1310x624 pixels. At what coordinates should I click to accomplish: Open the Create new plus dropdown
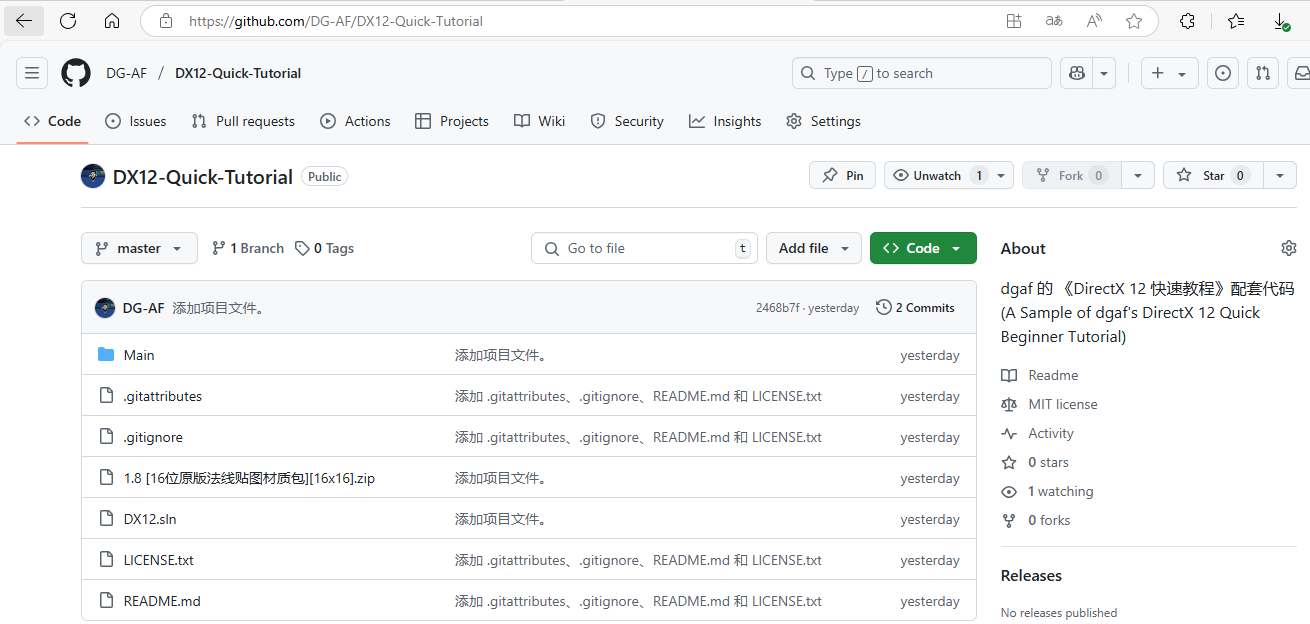(x=1169, y=73)
